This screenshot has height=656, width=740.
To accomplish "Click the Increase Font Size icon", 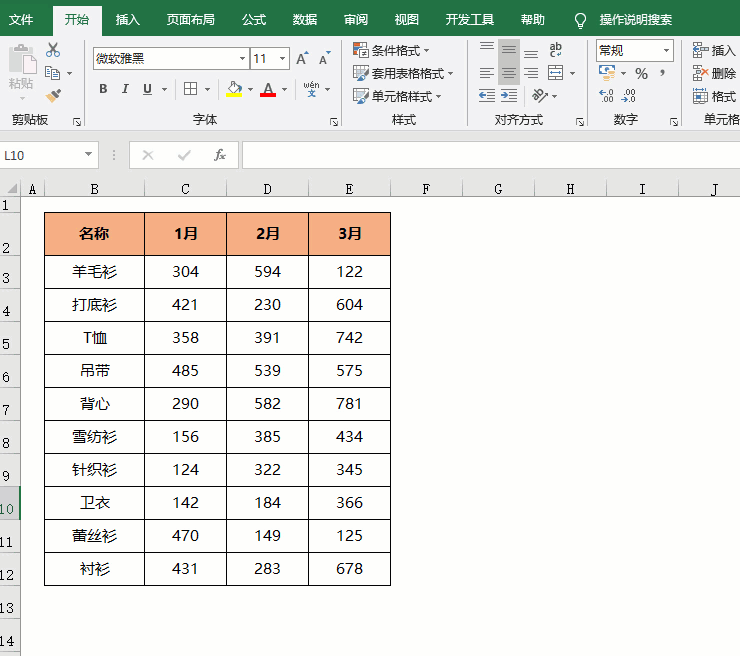I will pos(303,59).
